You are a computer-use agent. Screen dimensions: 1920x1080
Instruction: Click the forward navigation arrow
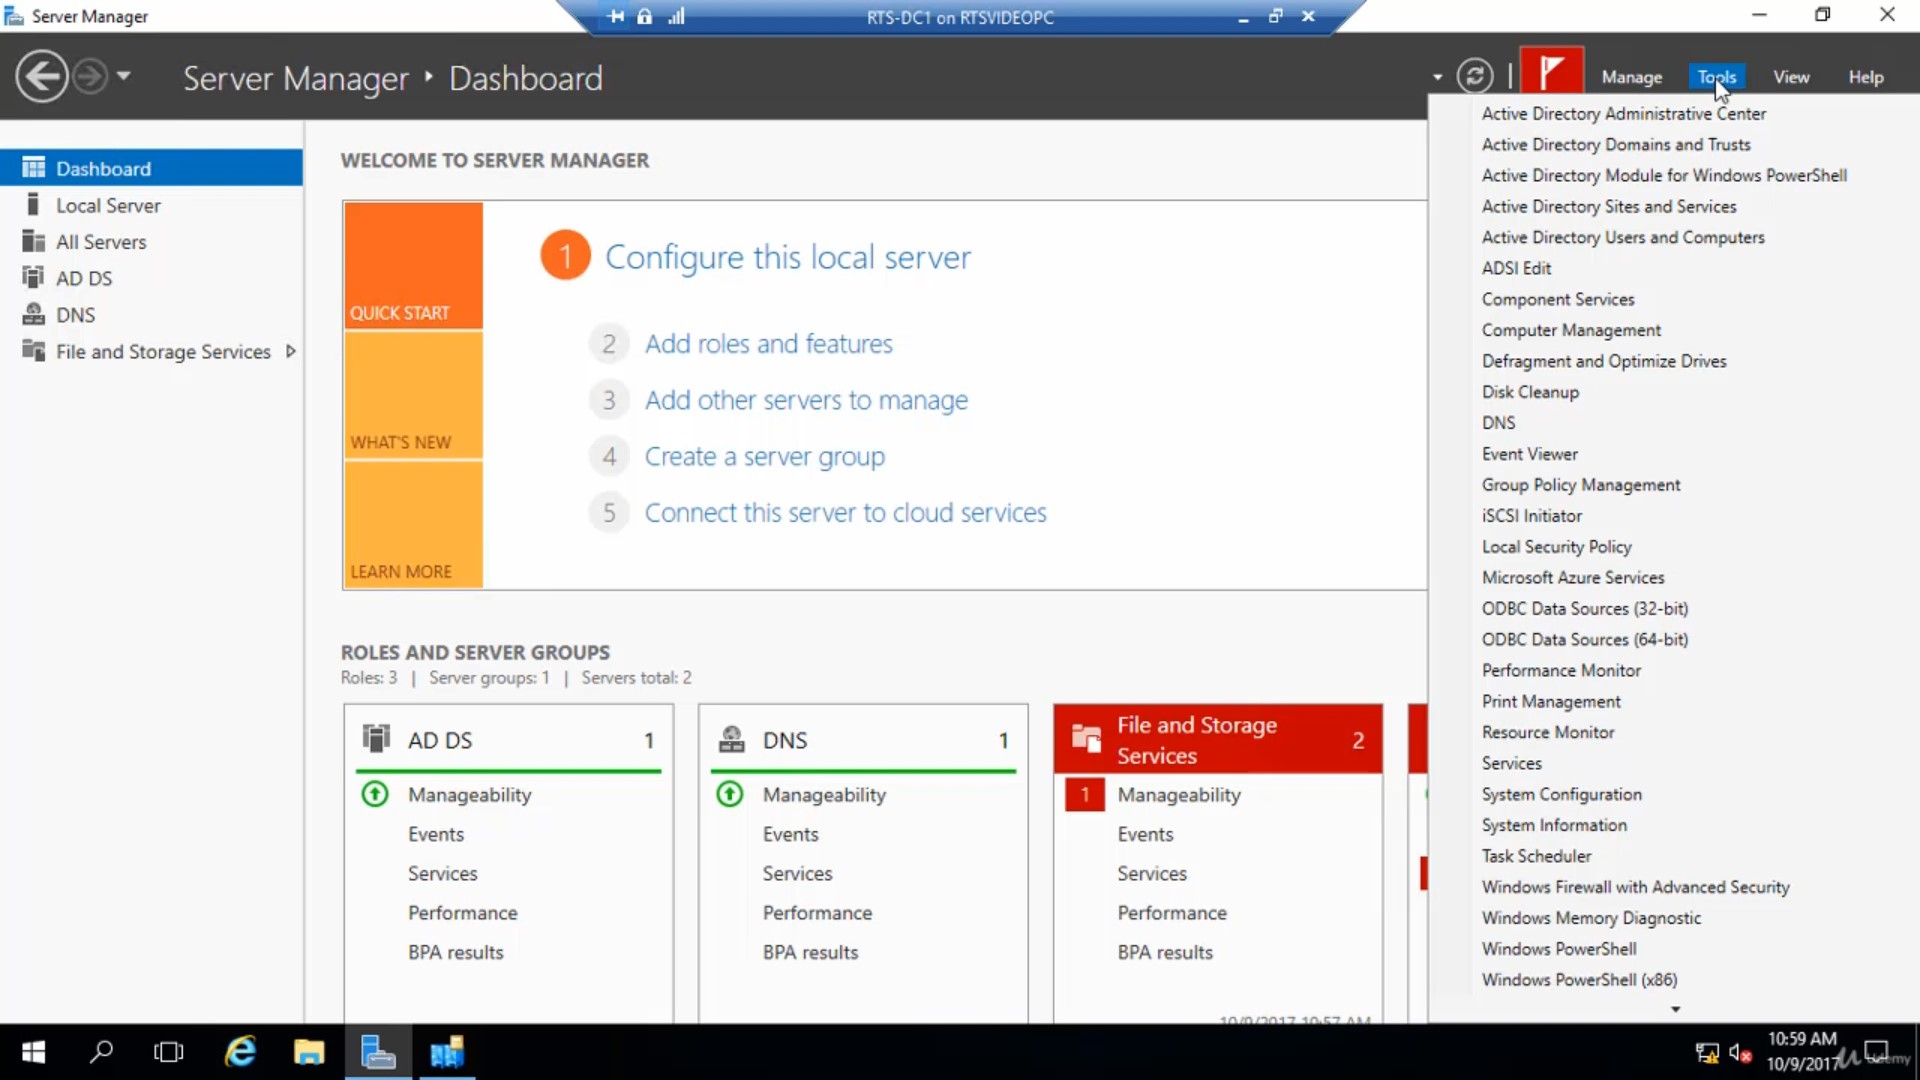[x=90, y=77]
